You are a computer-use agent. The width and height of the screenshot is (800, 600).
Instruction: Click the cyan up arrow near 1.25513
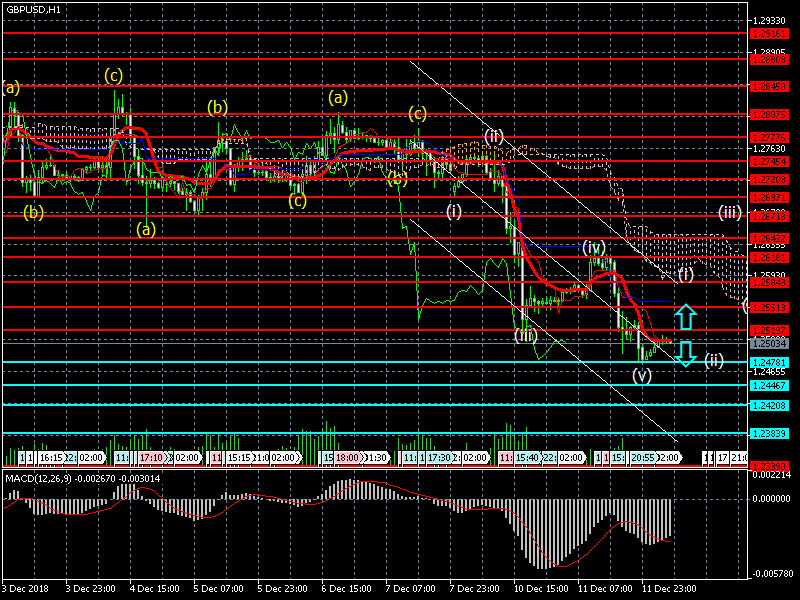[x=686, y=316]
